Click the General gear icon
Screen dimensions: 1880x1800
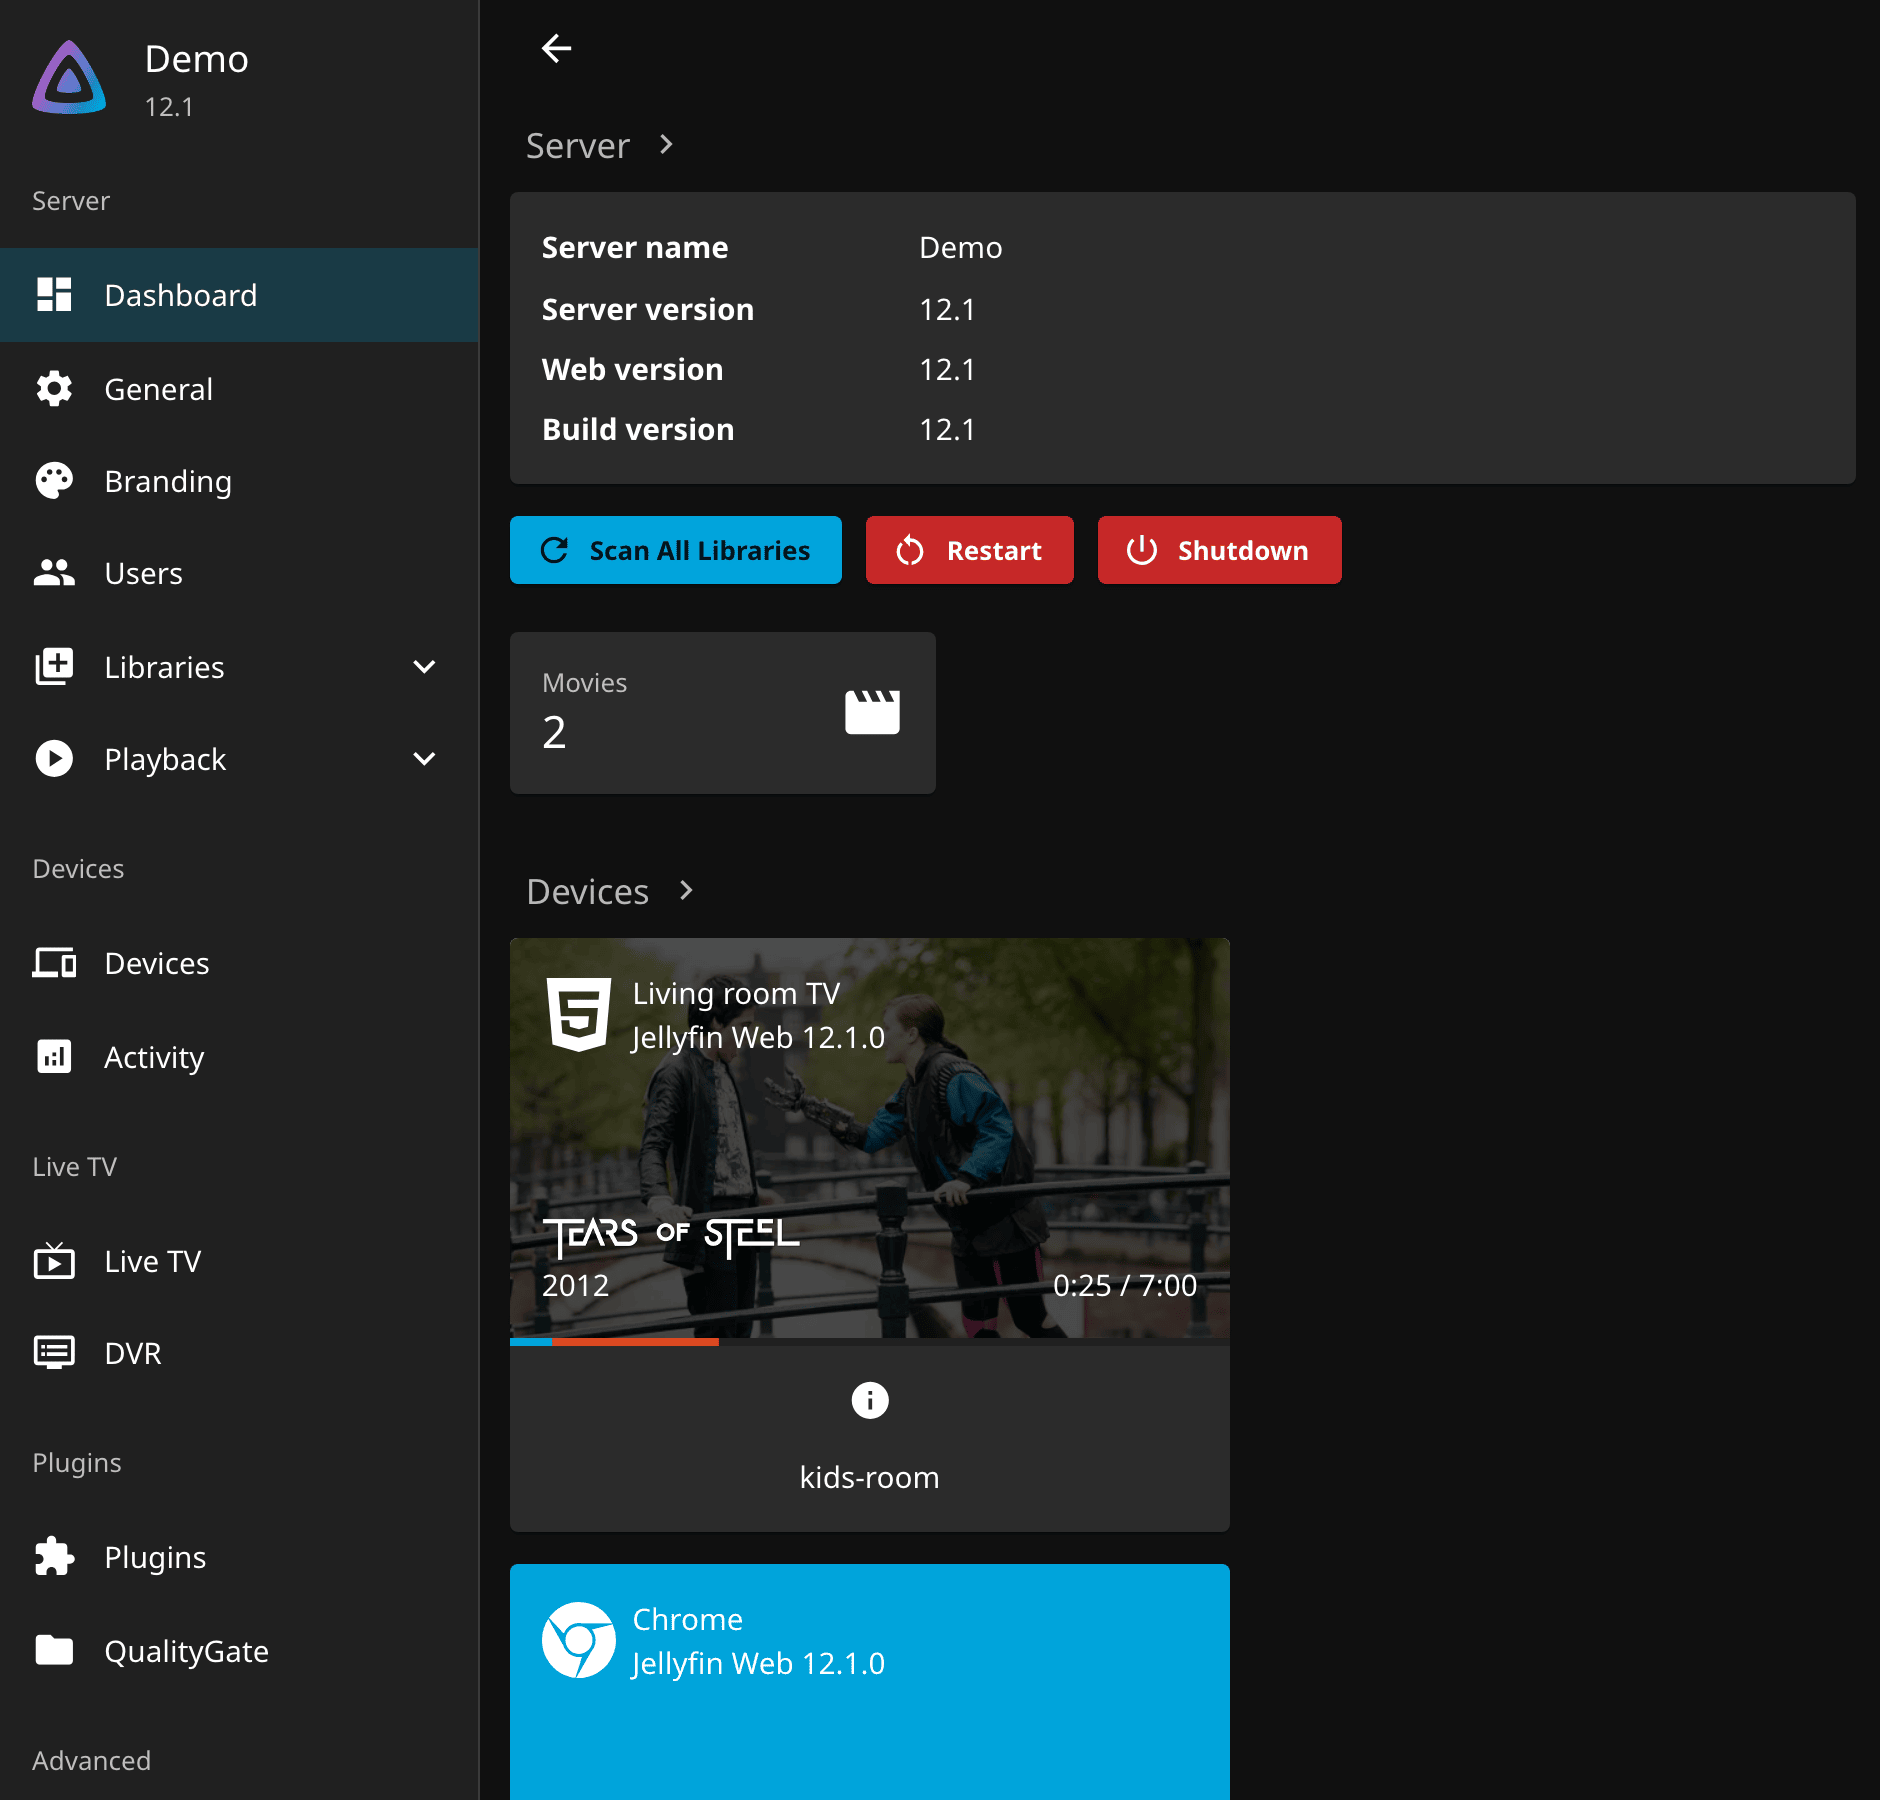point(54,389)
